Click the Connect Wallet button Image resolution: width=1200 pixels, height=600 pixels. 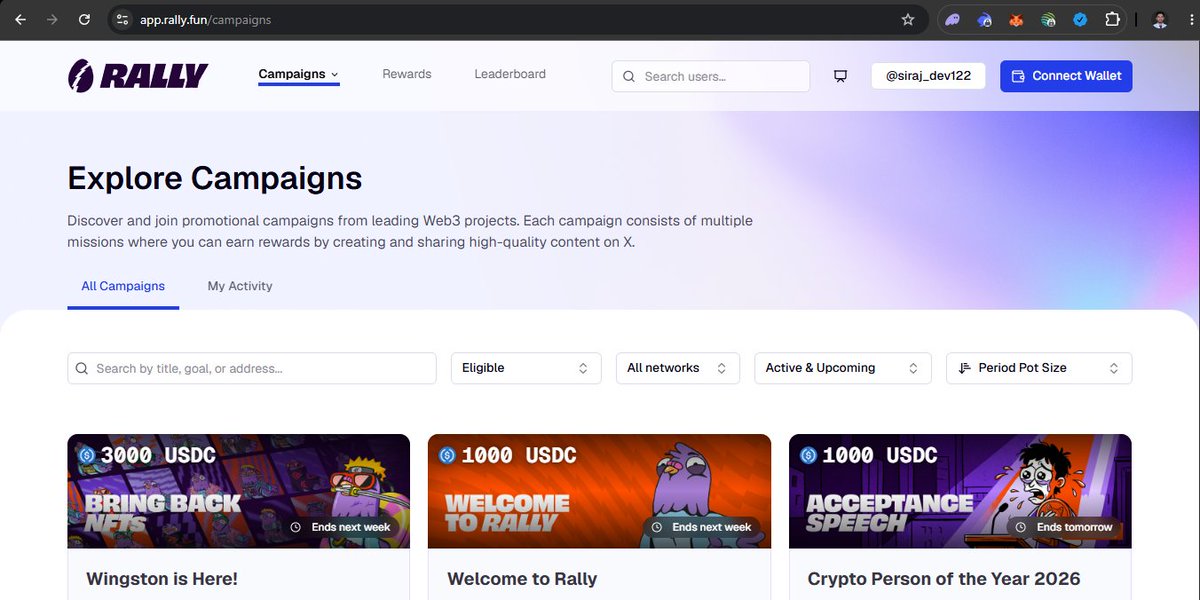point(1066,76)
